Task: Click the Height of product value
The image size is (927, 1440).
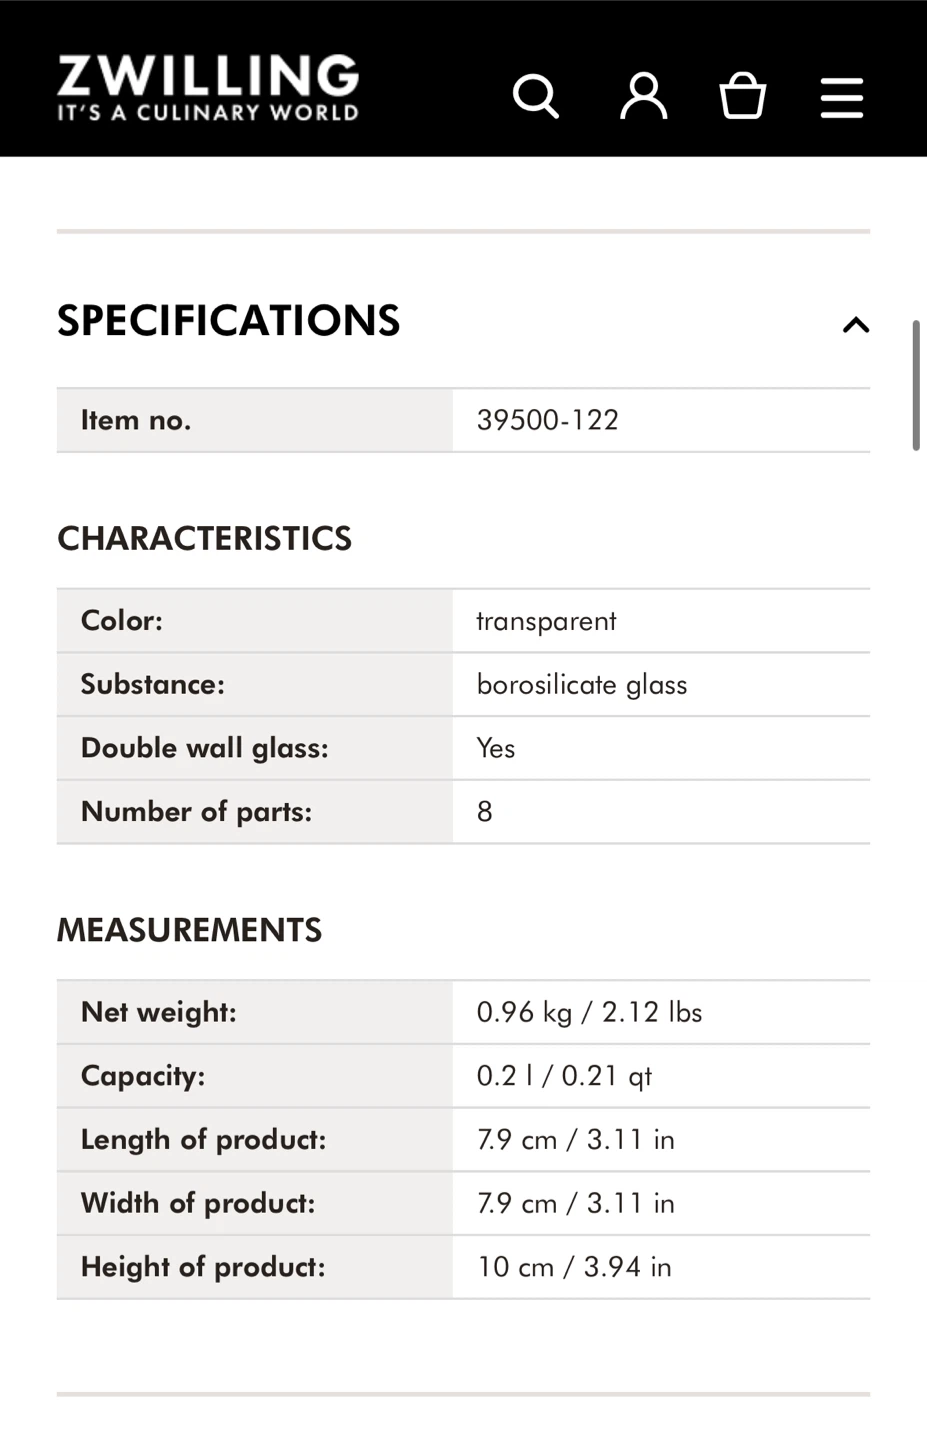Action: 574,1267
